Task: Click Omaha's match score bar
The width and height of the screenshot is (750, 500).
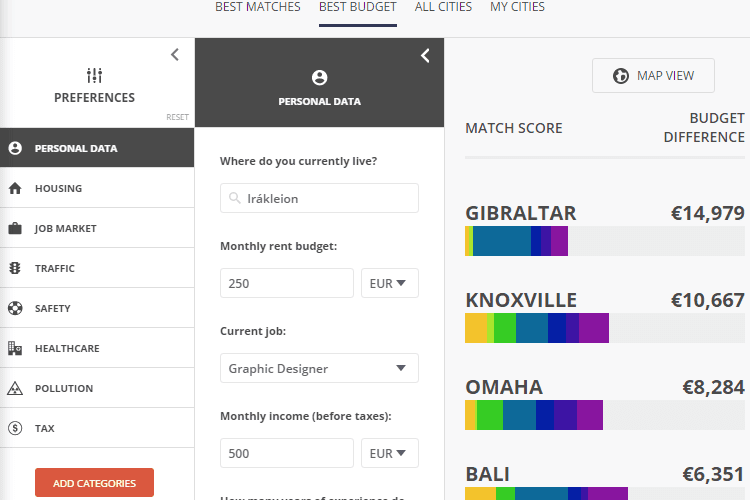Action: [x=605, y=415]
